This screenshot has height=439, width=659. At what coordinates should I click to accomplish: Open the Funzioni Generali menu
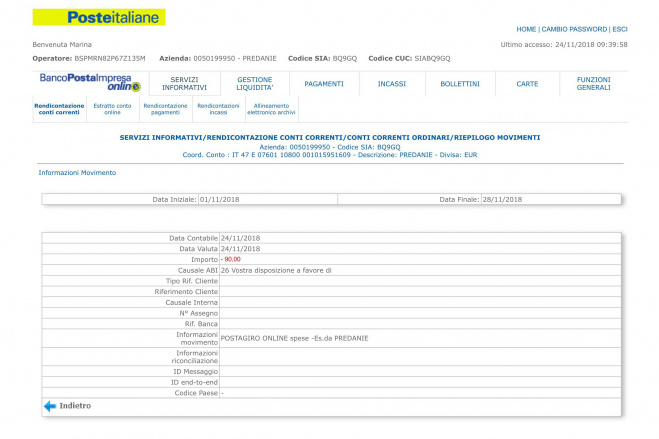pos(593,83)
